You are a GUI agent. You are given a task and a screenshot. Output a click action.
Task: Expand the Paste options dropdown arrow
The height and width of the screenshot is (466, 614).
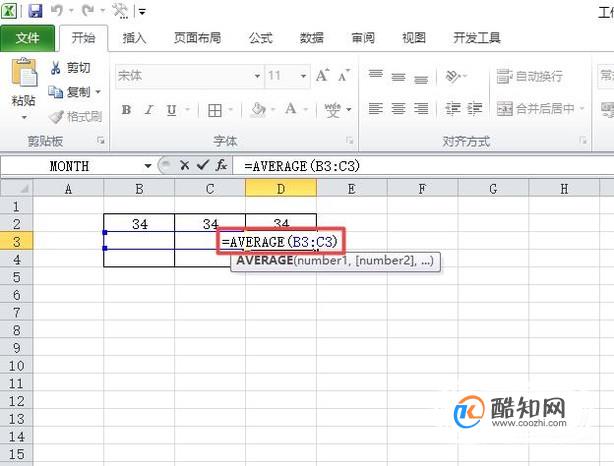pyautogui.click(x=24, y=117)
